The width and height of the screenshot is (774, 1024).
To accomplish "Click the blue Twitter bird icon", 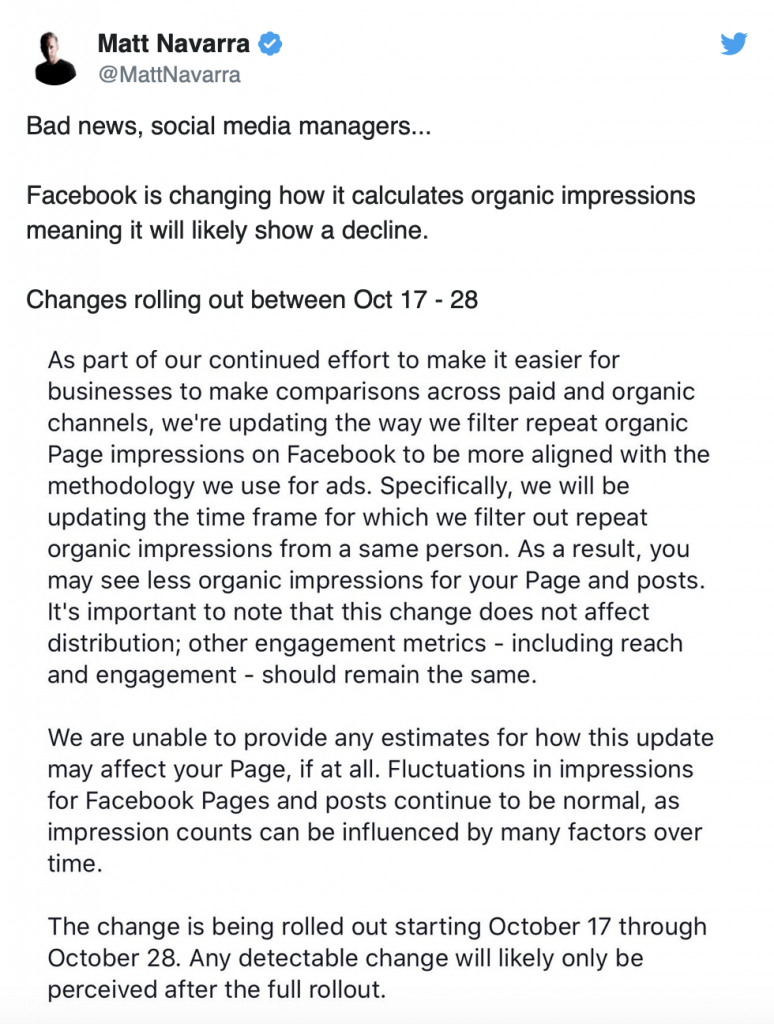I will tap(735, 43).
